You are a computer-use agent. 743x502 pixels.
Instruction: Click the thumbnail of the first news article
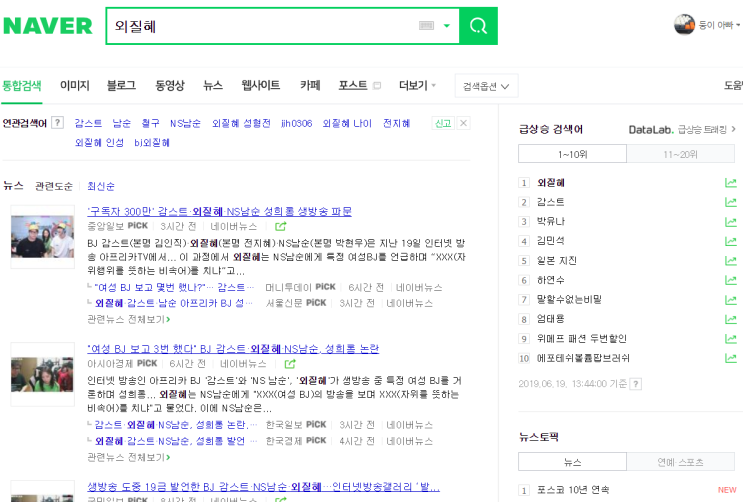[43, 237]
